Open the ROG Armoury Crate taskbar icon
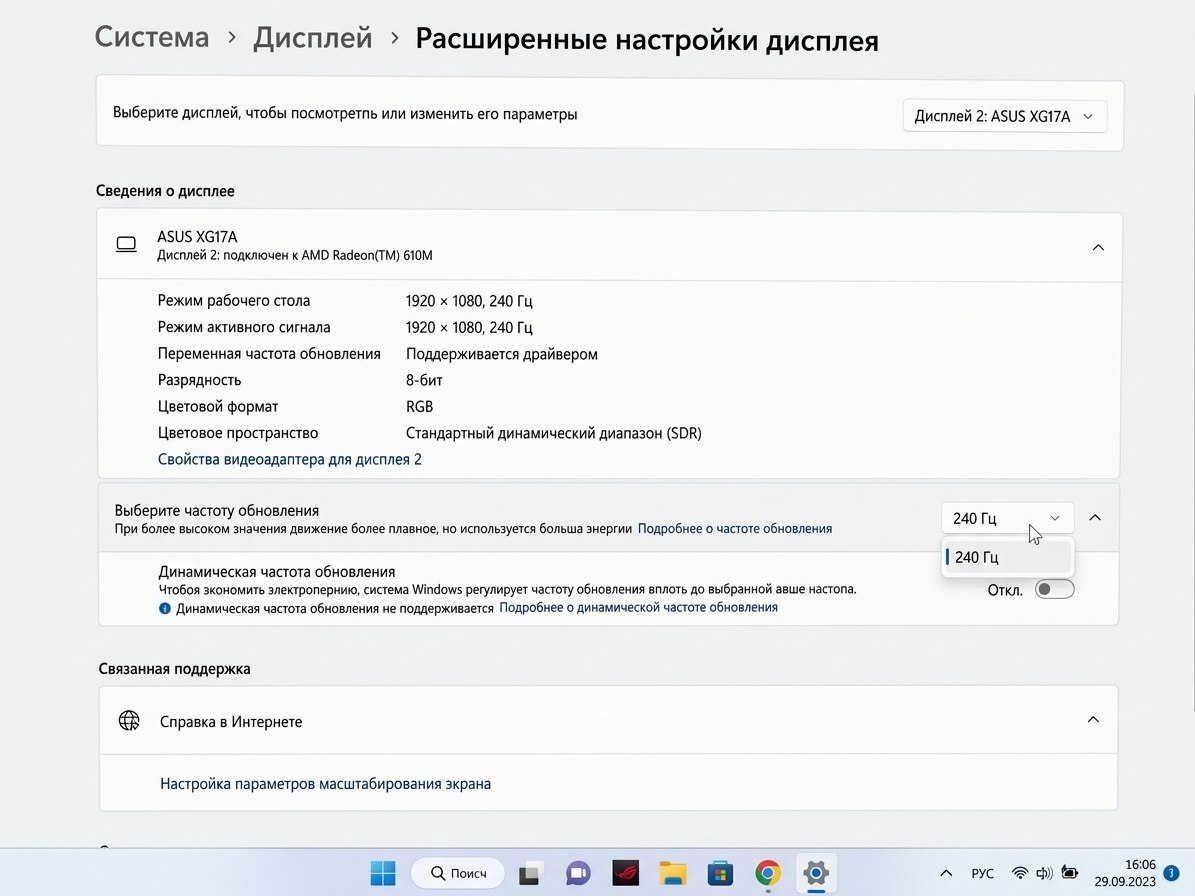 626,873
